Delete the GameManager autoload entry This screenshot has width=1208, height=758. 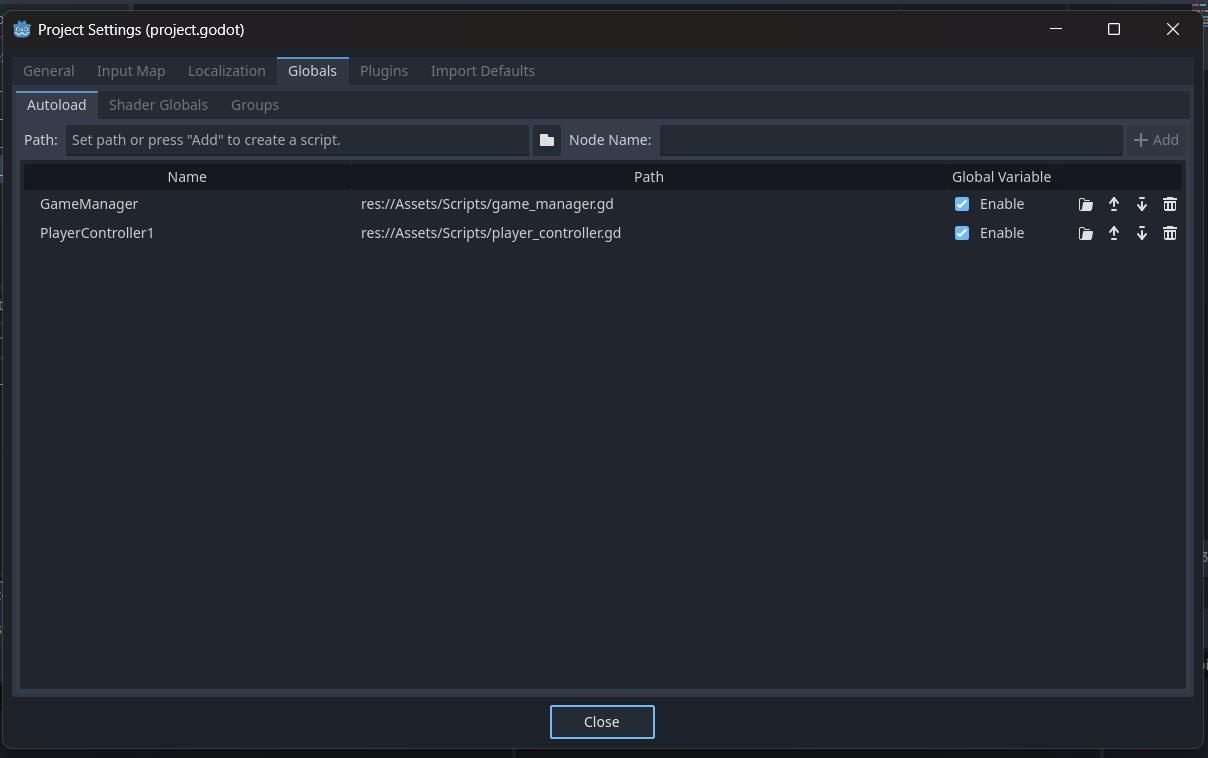click(1169, 204)
